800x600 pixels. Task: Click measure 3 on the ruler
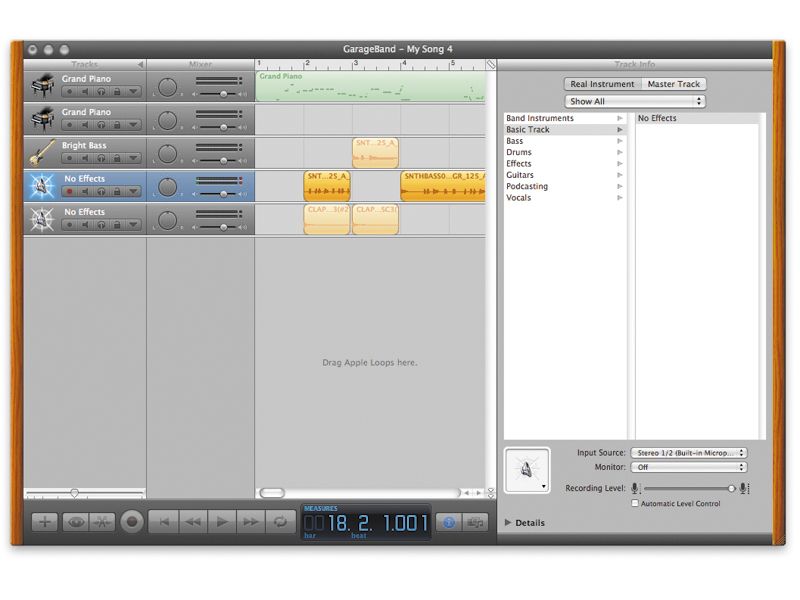(355, 65)
